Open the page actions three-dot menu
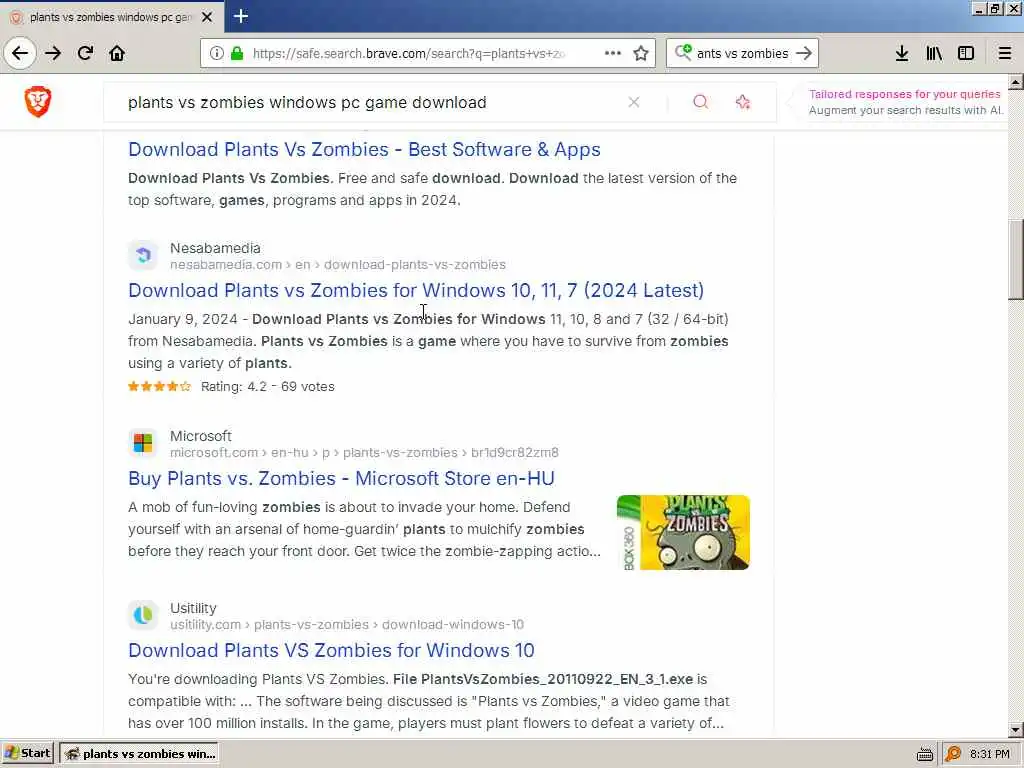Screen dimensions: 1024x768 point(613,53)
